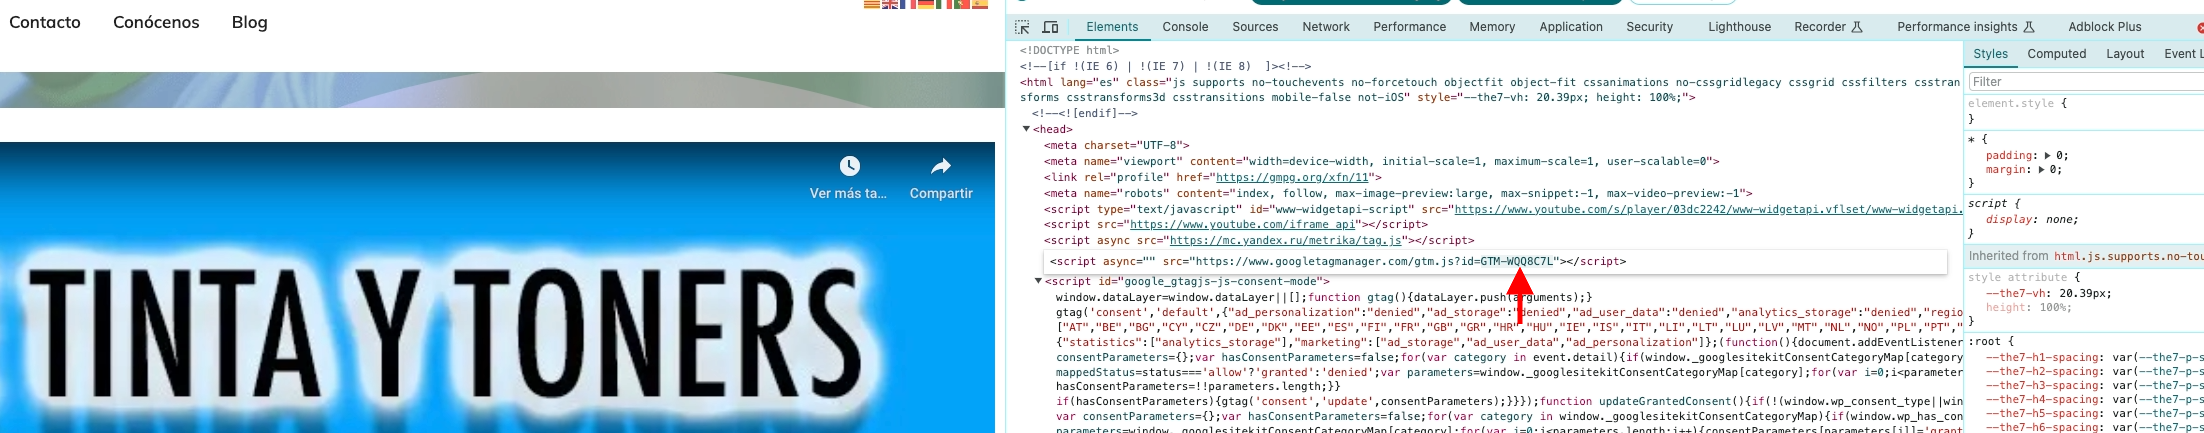Select the Italian flag language icon
This screenshot has width=2204, height=433.
pos(944,4)
